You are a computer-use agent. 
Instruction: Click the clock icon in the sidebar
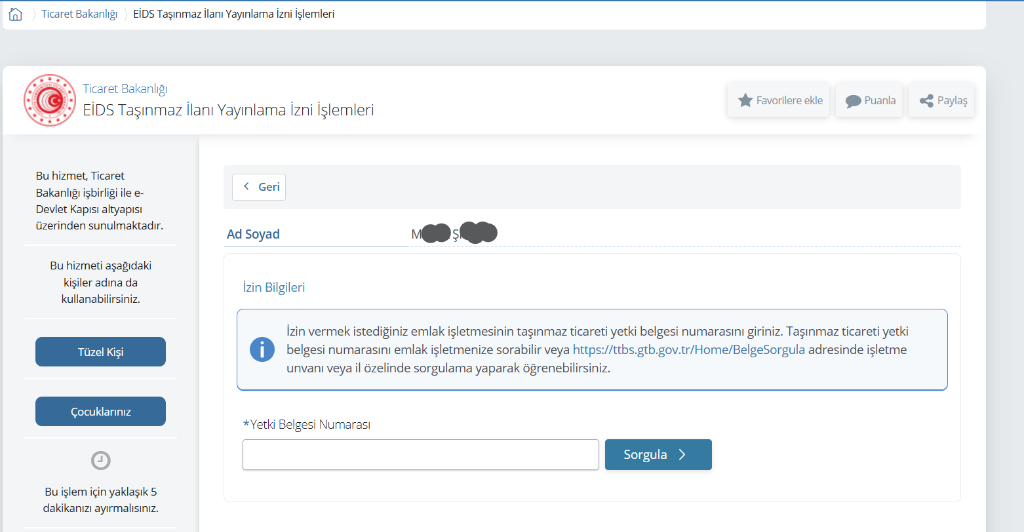(x=101, y=461)
